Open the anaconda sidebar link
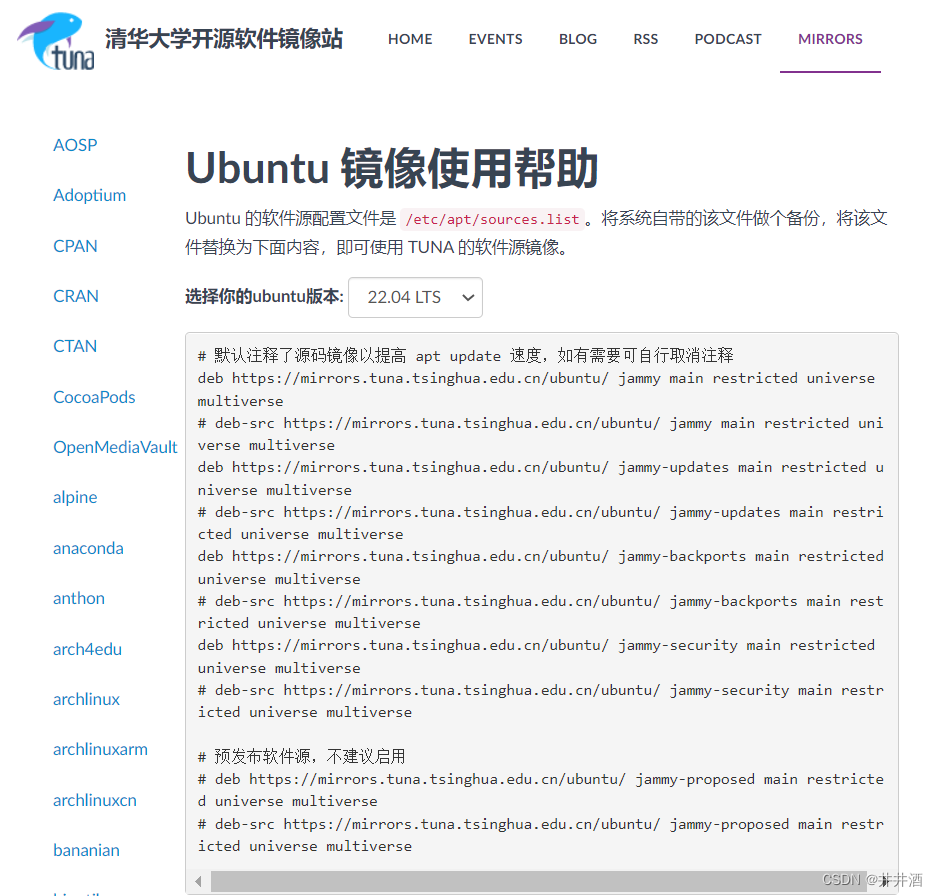 (88, 548)
